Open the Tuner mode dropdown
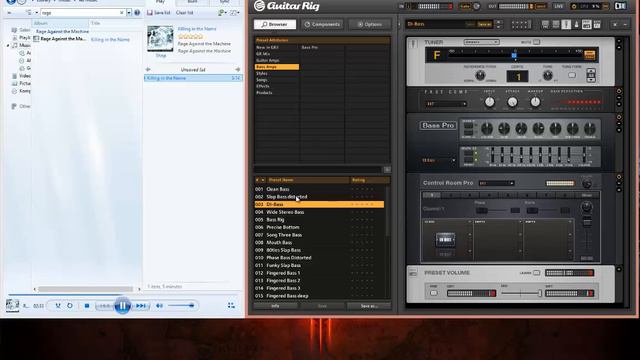 coord(481,42)
